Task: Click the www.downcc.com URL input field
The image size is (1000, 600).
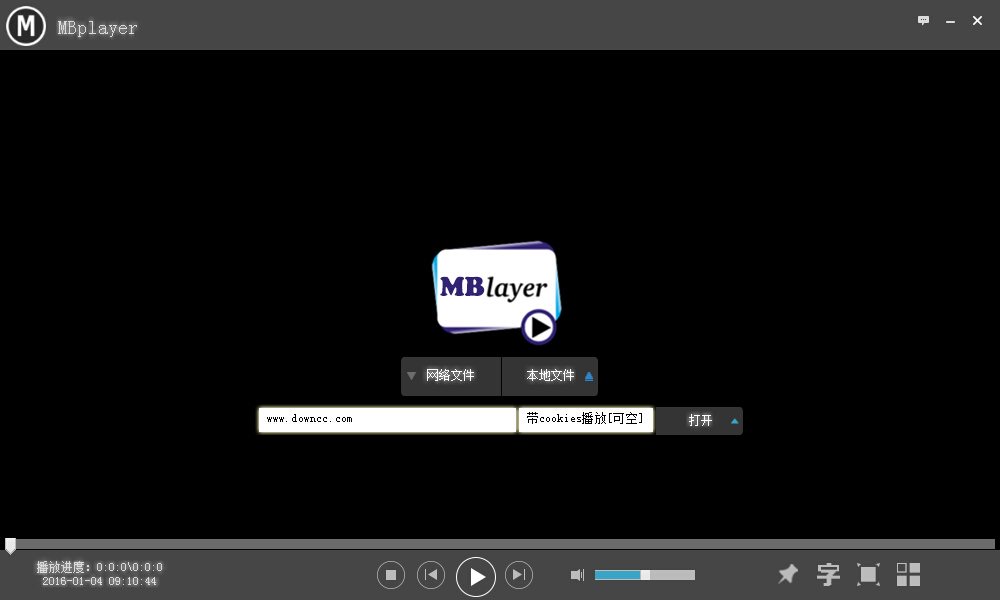Action: pos(387,419)
